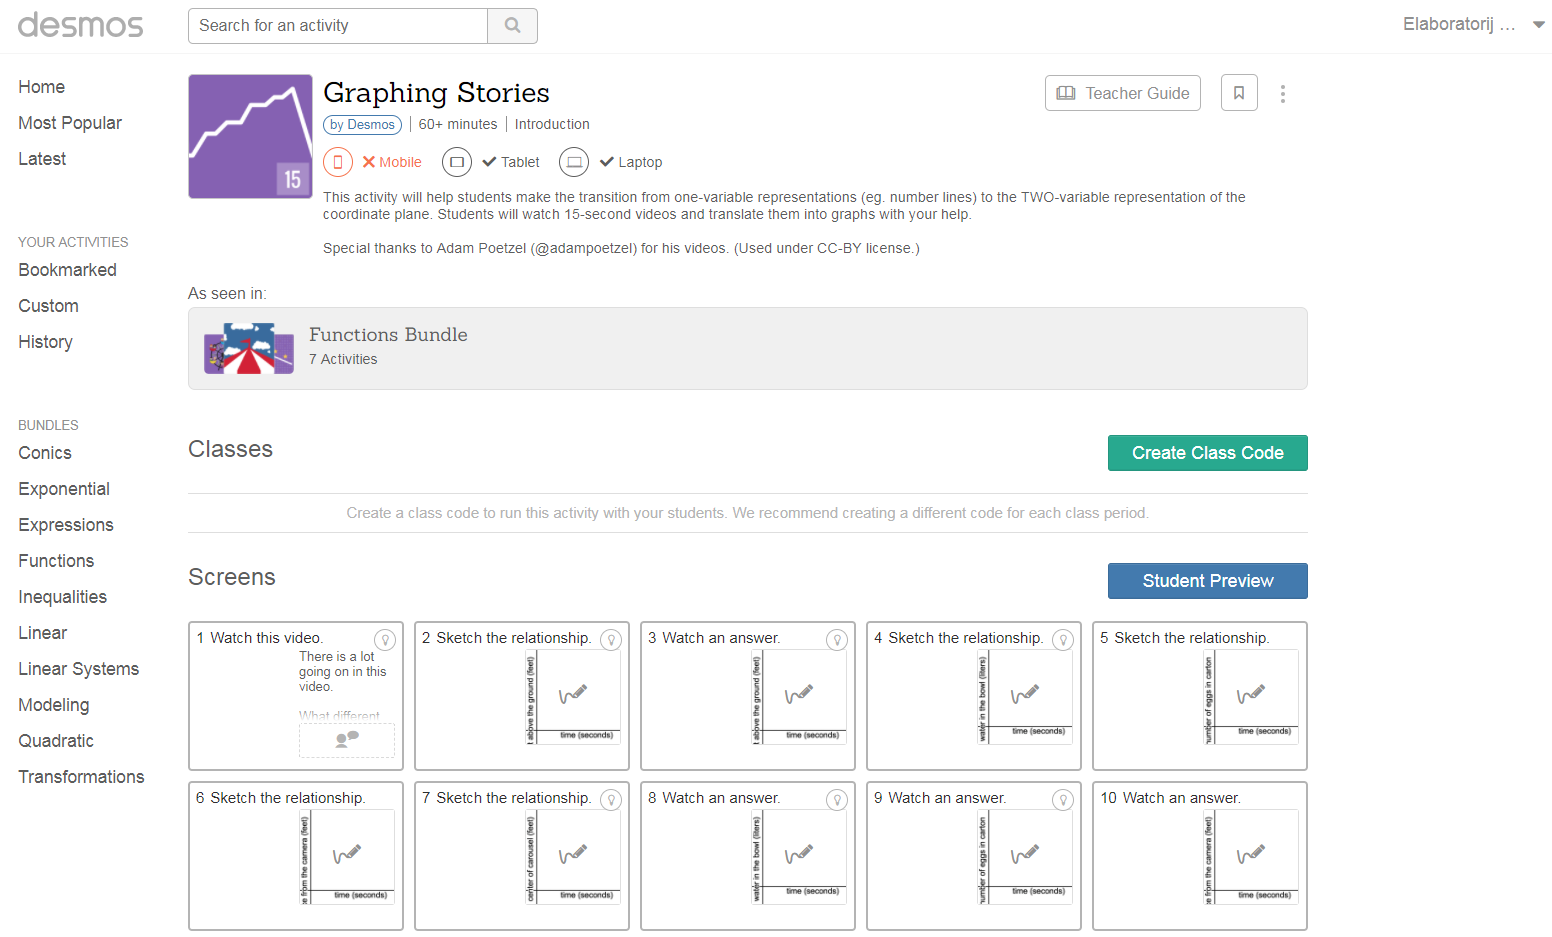
Task: Click the tablet device icon
Action: coord(457,162)
